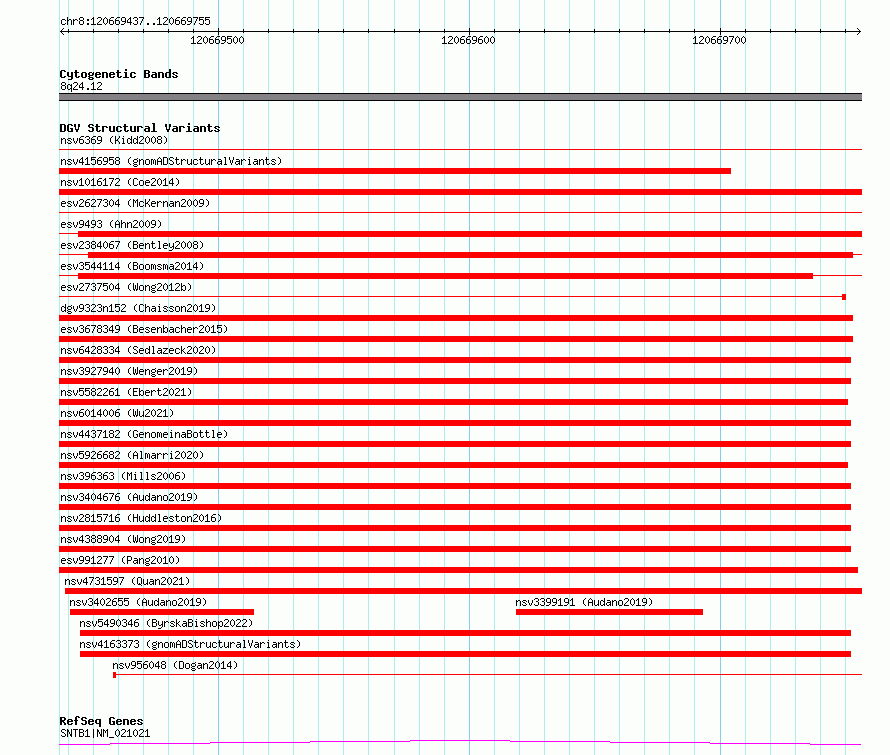890x755 pixels.
Task: Open nsv4731597 (Quan2021) variant
Action: [x=127, y=581]
